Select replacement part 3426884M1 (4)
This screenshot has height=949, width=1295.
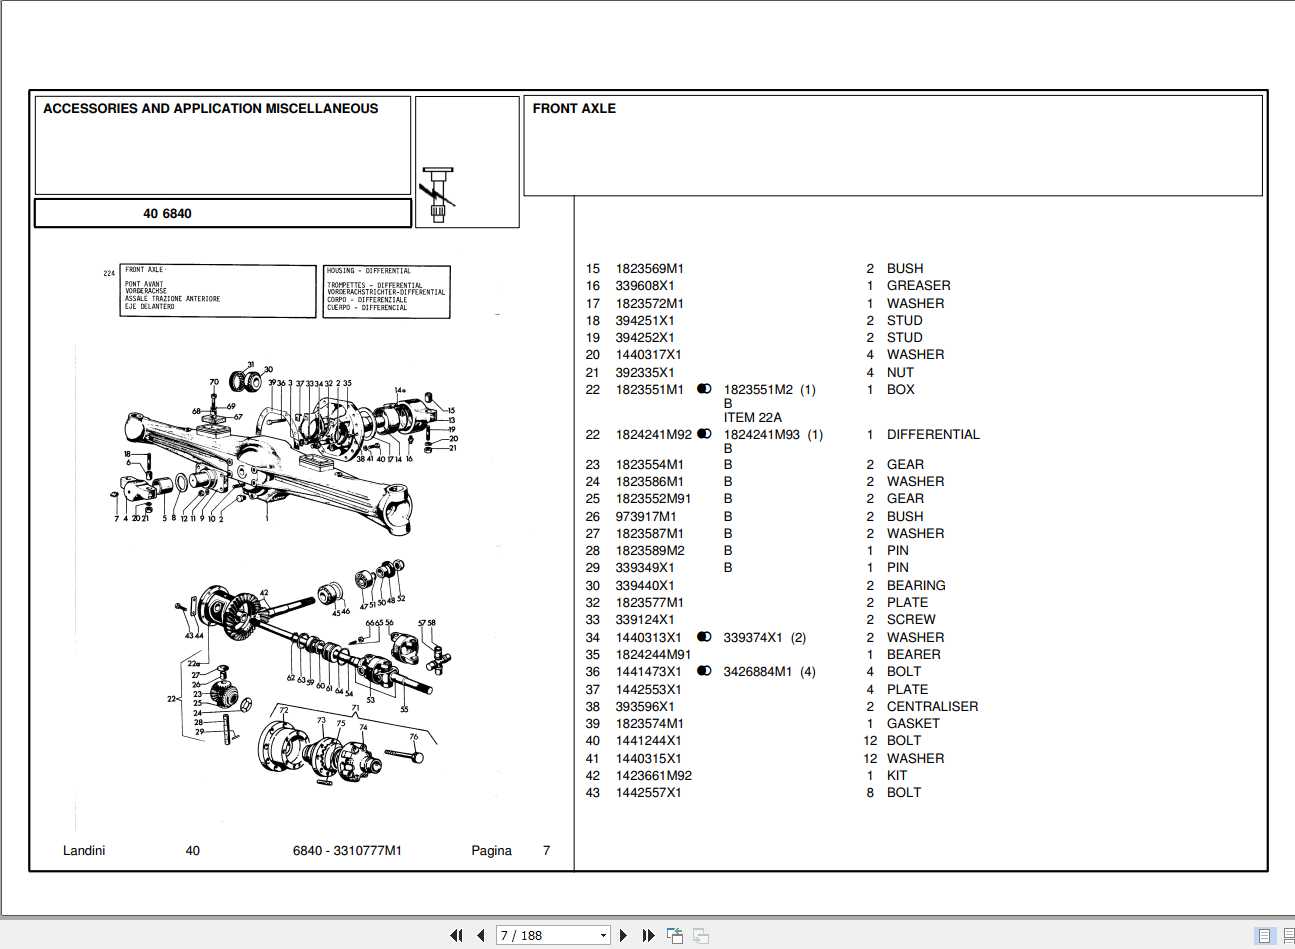(770, 671)
